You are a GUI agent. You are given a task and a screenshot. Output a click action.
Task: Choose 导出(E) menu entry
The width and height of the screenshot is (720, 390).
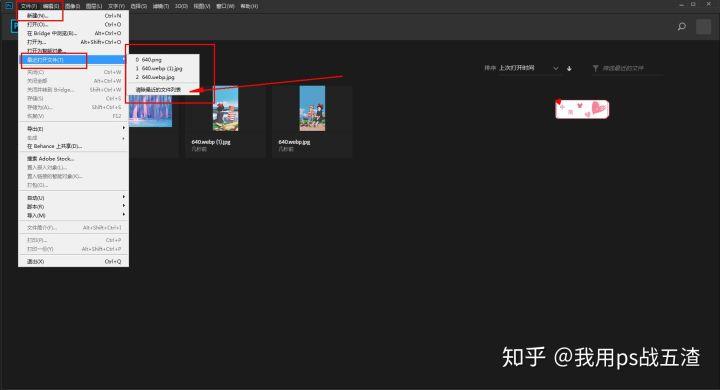pyautogui.click(x=73, y=129)
